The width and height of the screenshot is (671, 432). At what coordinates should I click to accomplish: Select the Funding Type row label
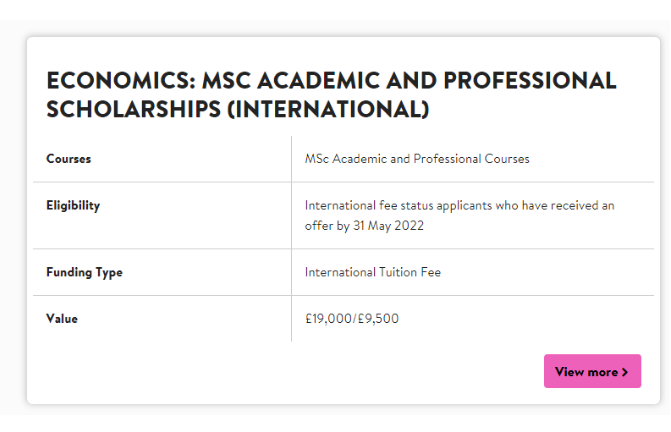coord(84,272)
